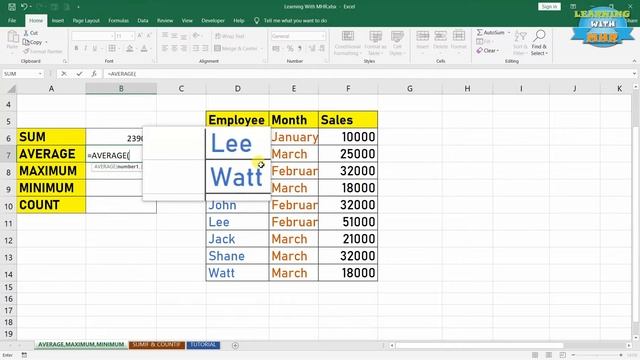Click the Comma Style icon

pyautogui.click(x=300, y=49)
